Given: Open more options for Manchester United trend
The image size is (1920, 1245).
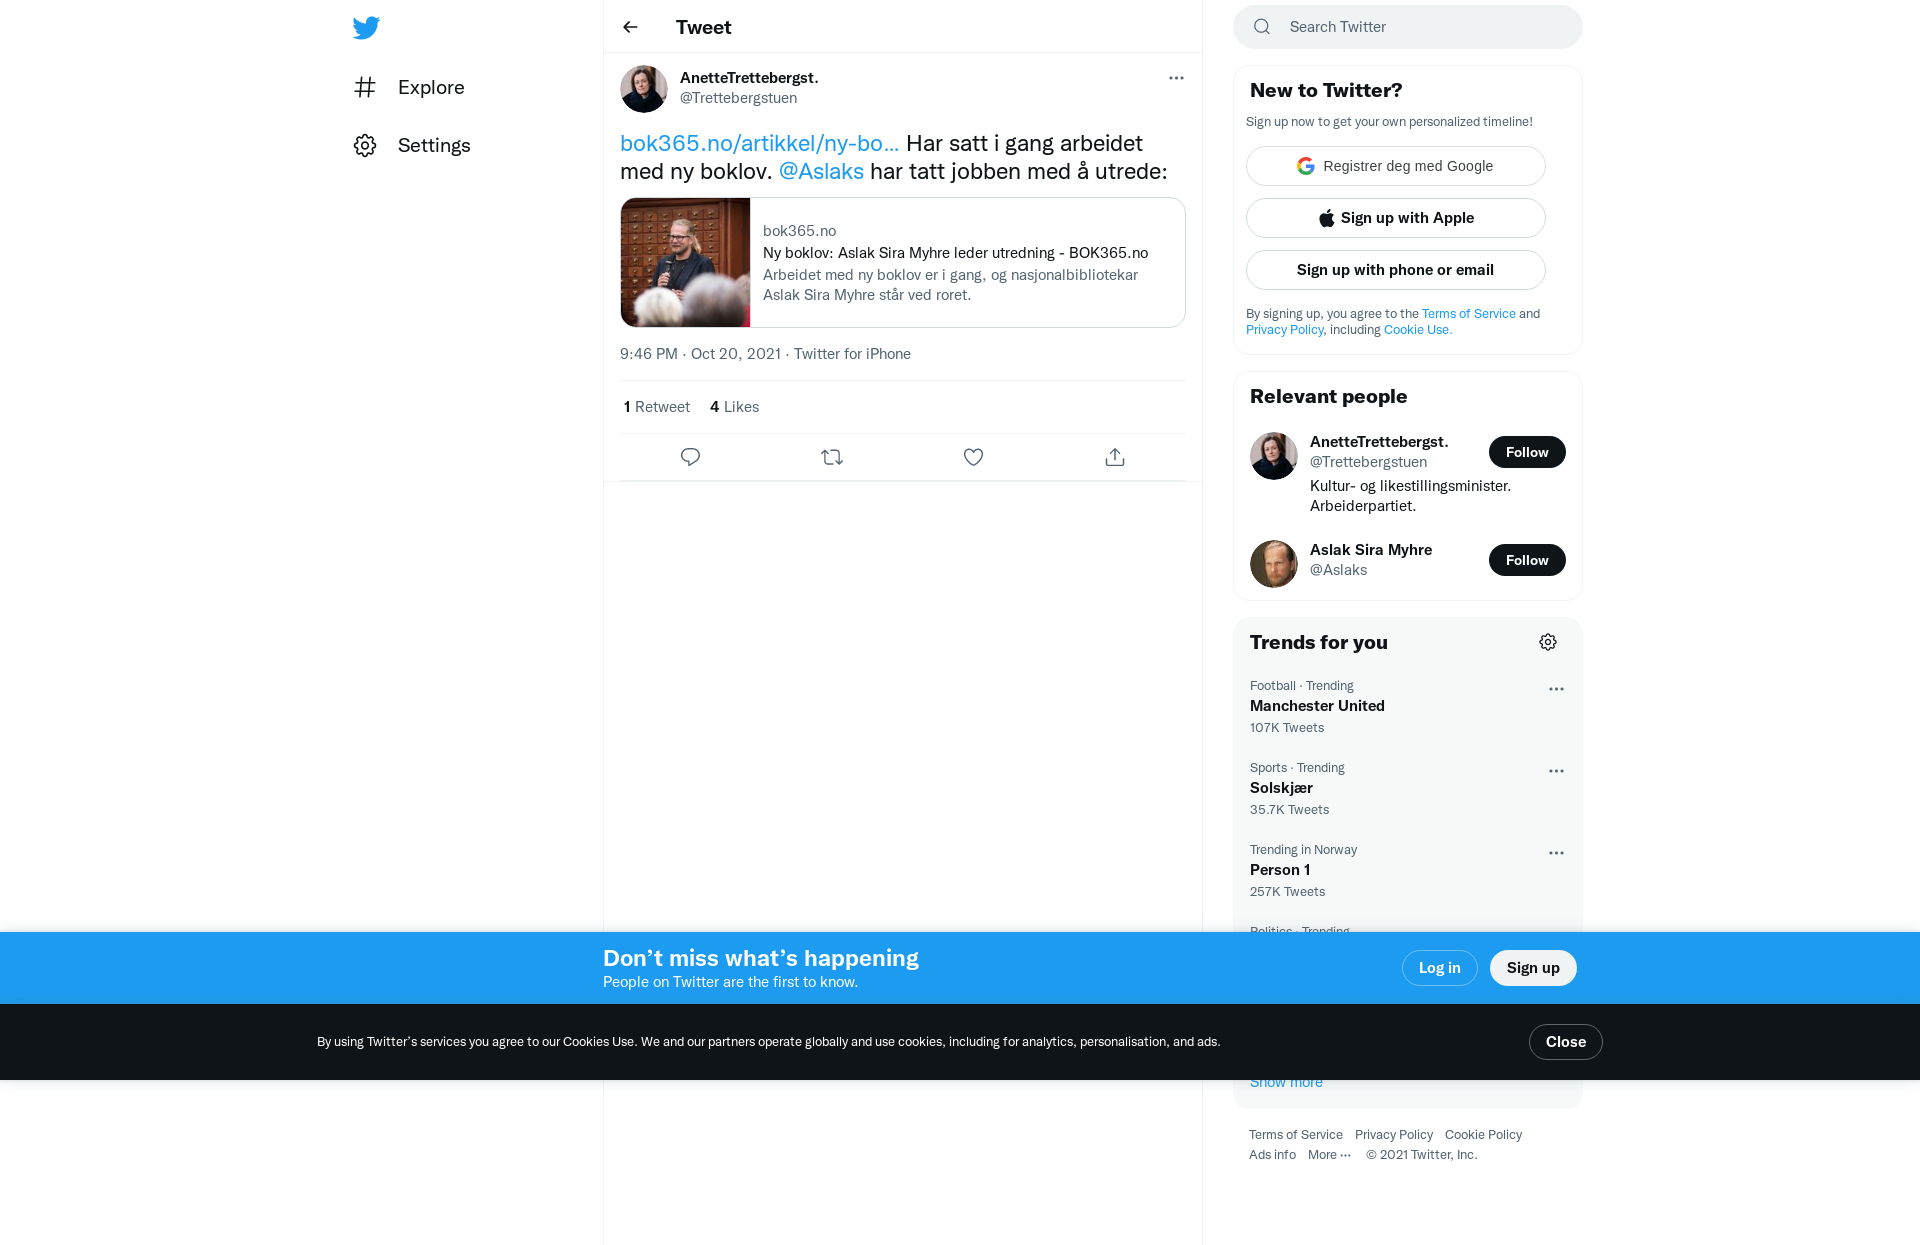Looking at the screenshot, I should click(x=1556, y=689).
